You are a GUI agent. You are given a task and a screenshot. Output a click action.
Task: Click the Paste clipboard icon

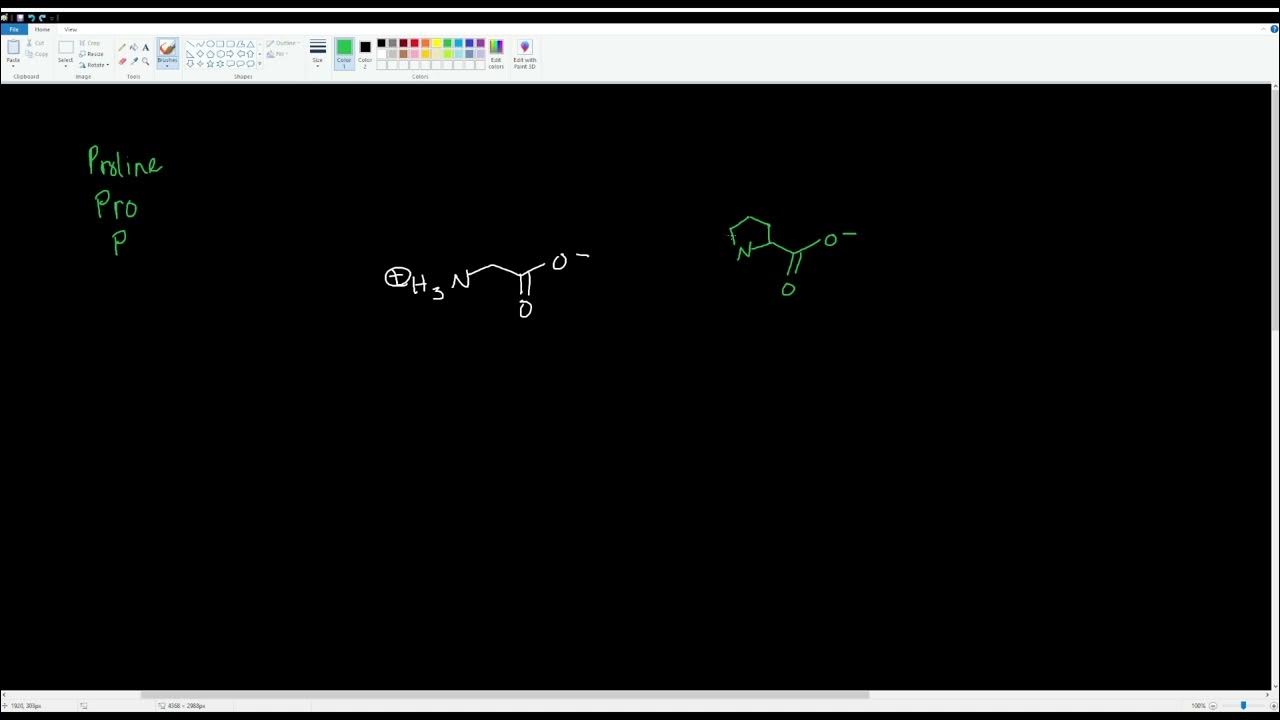point(13,47)
